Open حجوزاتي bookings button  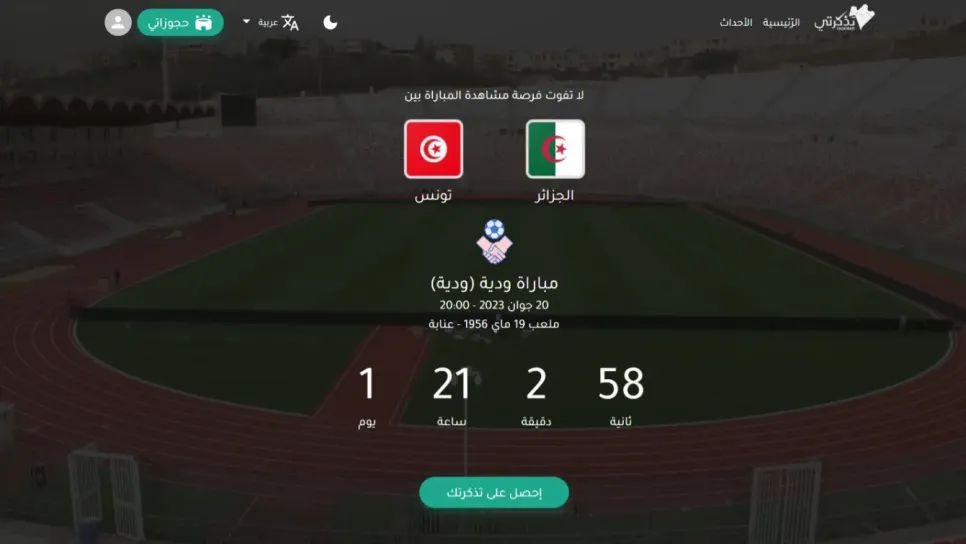pos(180,23)
